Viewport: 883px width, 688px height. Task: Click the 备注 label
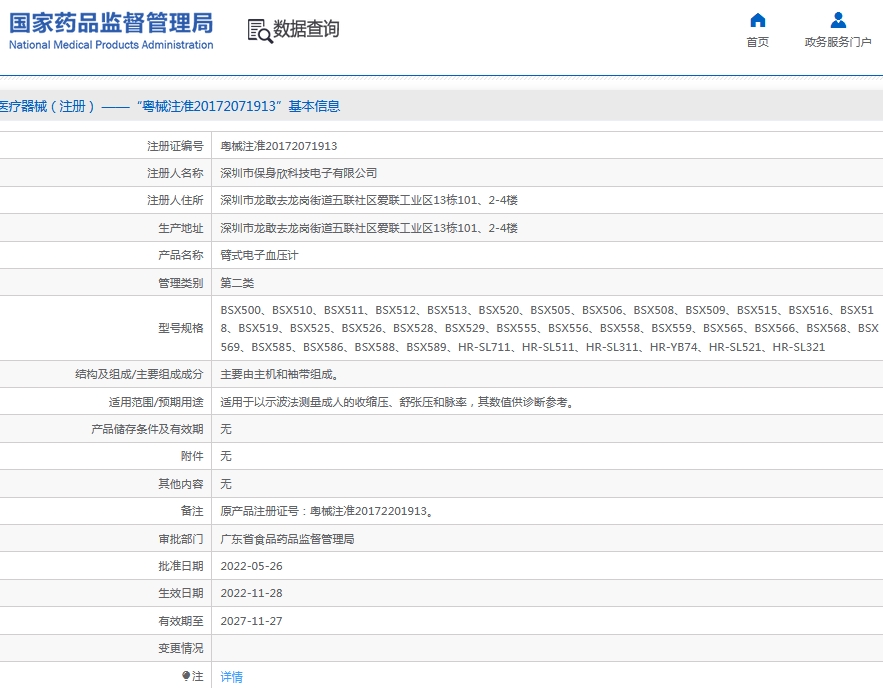[x=192, y=511]
